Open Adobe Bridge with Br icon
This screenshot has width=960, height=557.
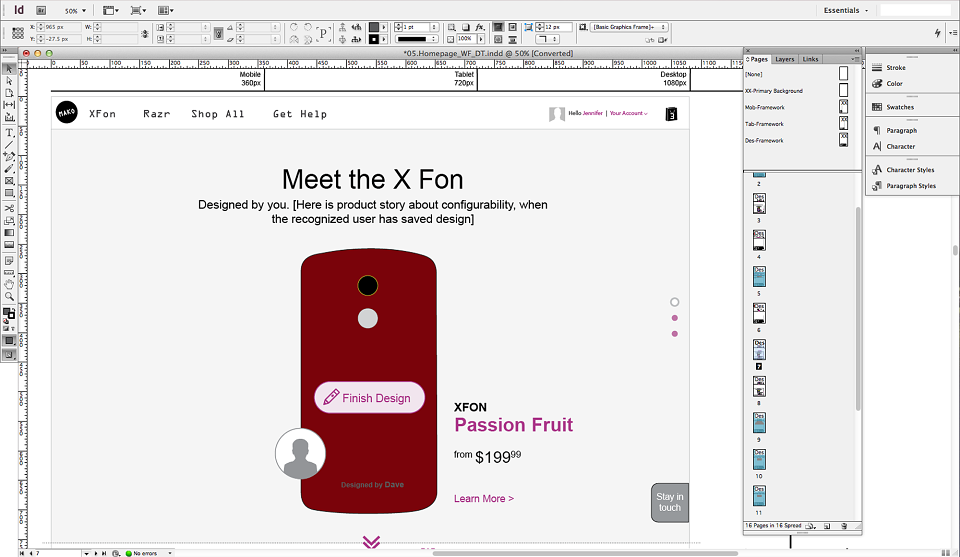[41, 10]
